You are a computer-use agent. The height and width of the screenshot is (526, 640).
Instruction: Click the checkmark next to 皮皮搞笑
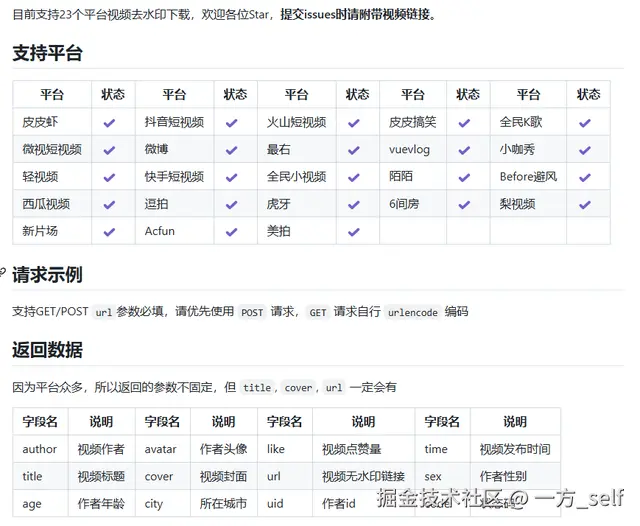point(464,123)
